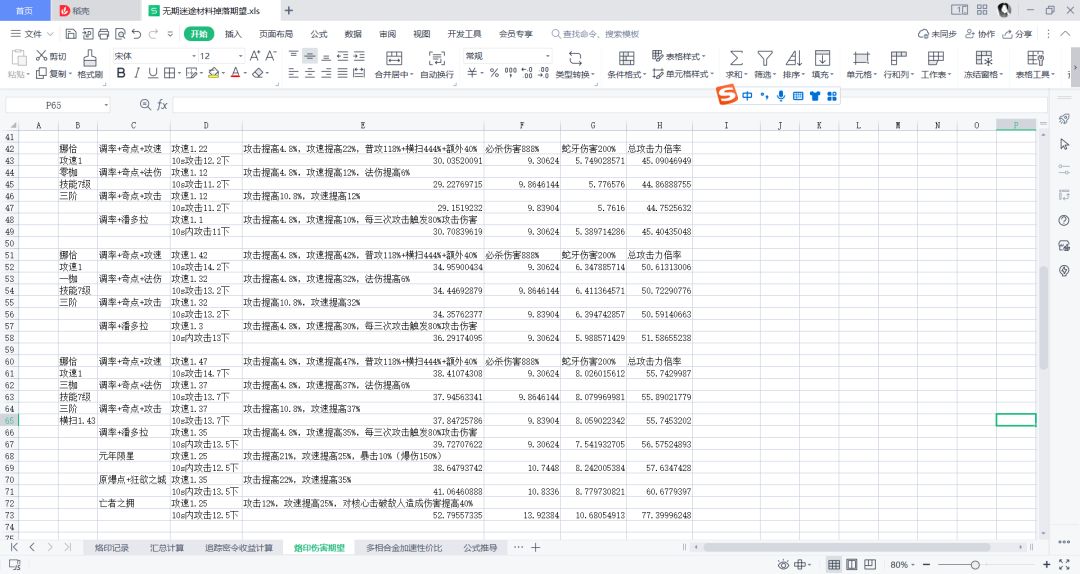The width and height of the screenshot is (1080, 574).
Task: Open the font name dropdown (宋体)
Action: click(x=194, y=56)
